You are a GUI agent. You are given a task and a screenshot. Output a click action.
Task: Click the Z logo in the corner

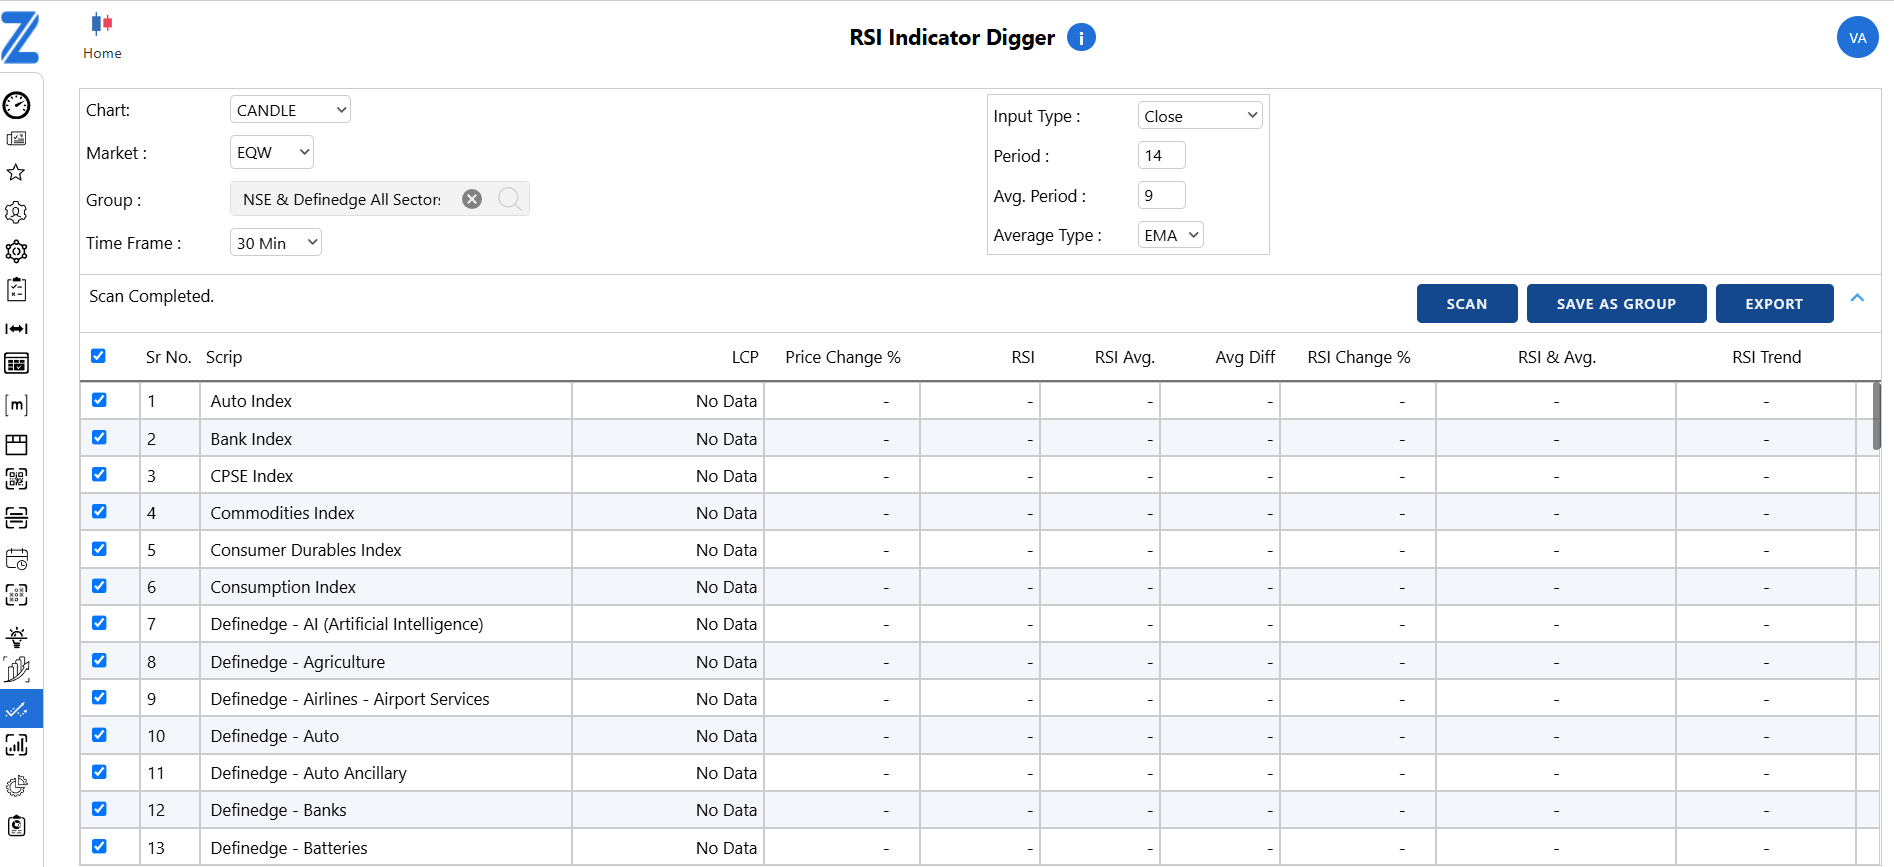[x=20, y=37]
